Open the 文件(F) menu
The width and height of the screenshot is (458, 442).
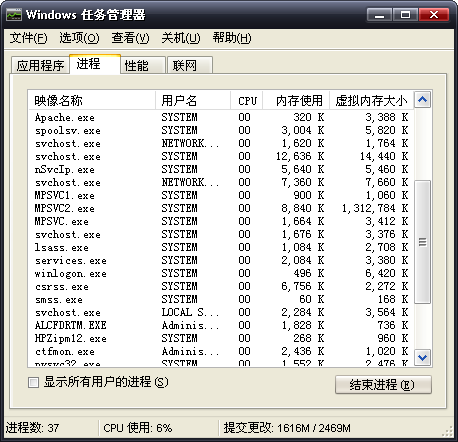pyautogui.click(x=28, y=38)
